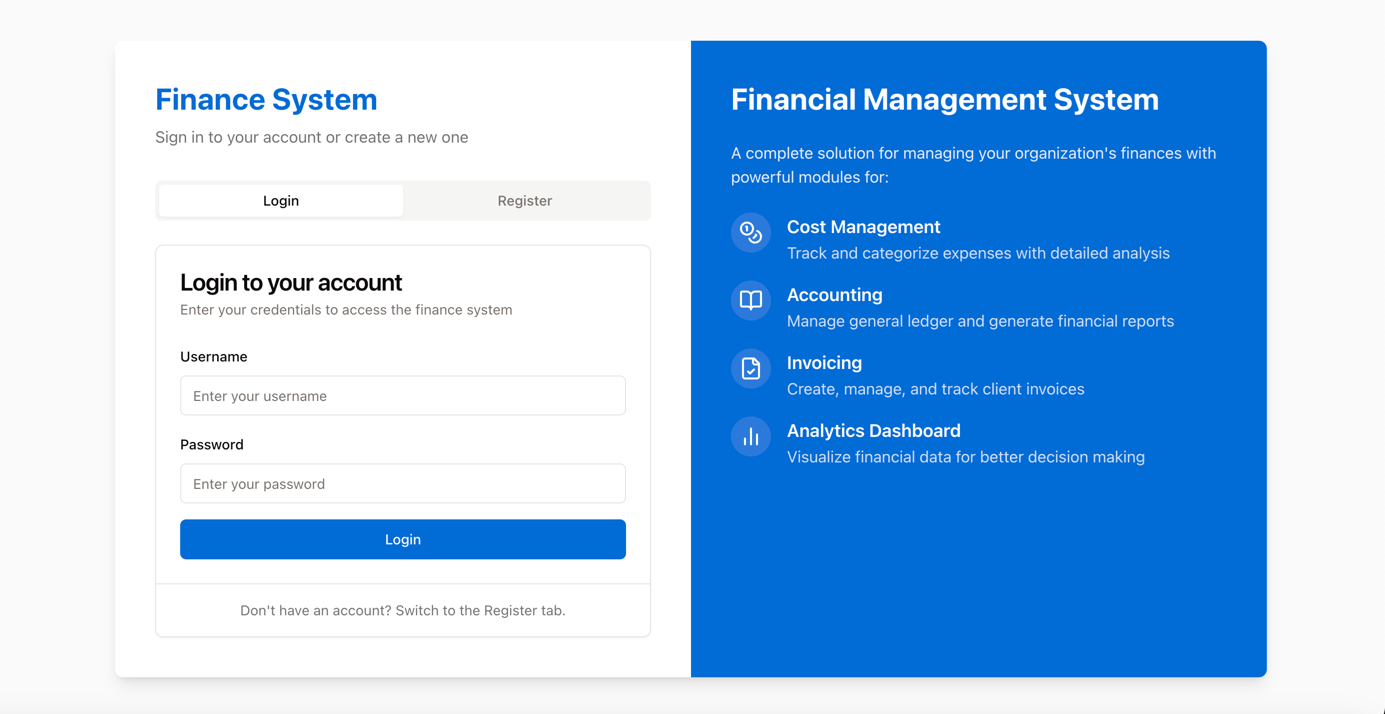Image resolution: width=1385 pixels, height=714 pixels.
Task: Click the Accounting open book icon
Action: (751, 301)
